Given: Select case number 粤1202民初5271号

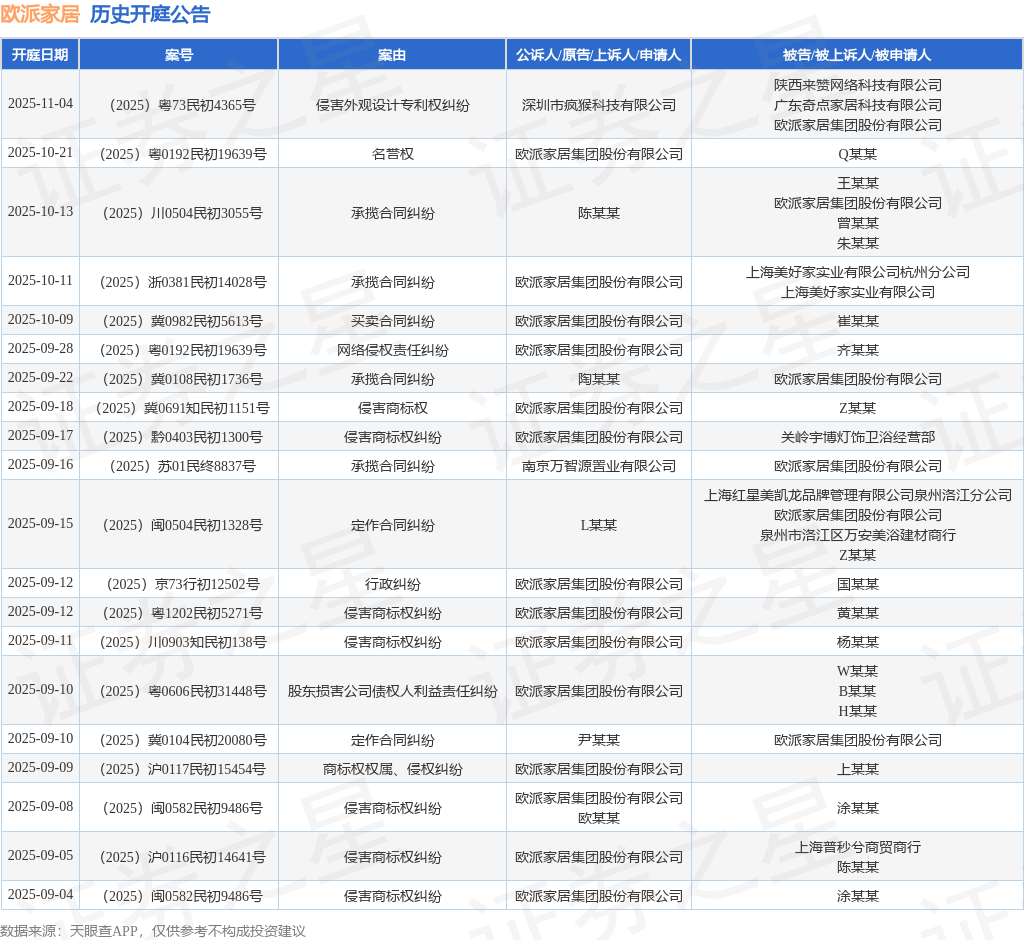Looking at the screenshot, I should click(x=182, y=613).
